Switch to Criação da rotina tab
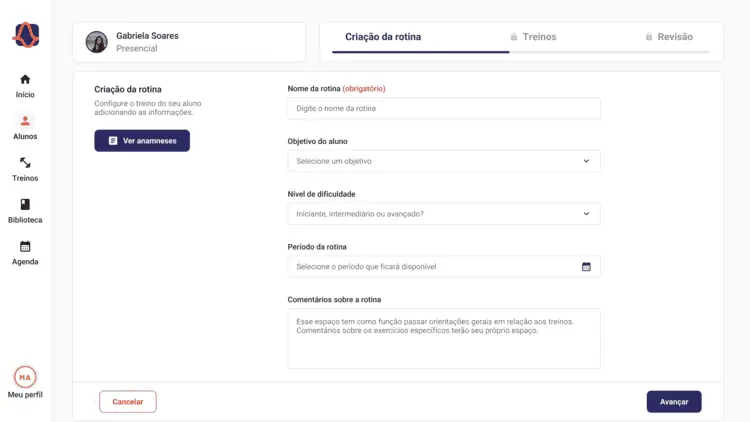 (x=383, y=37)
